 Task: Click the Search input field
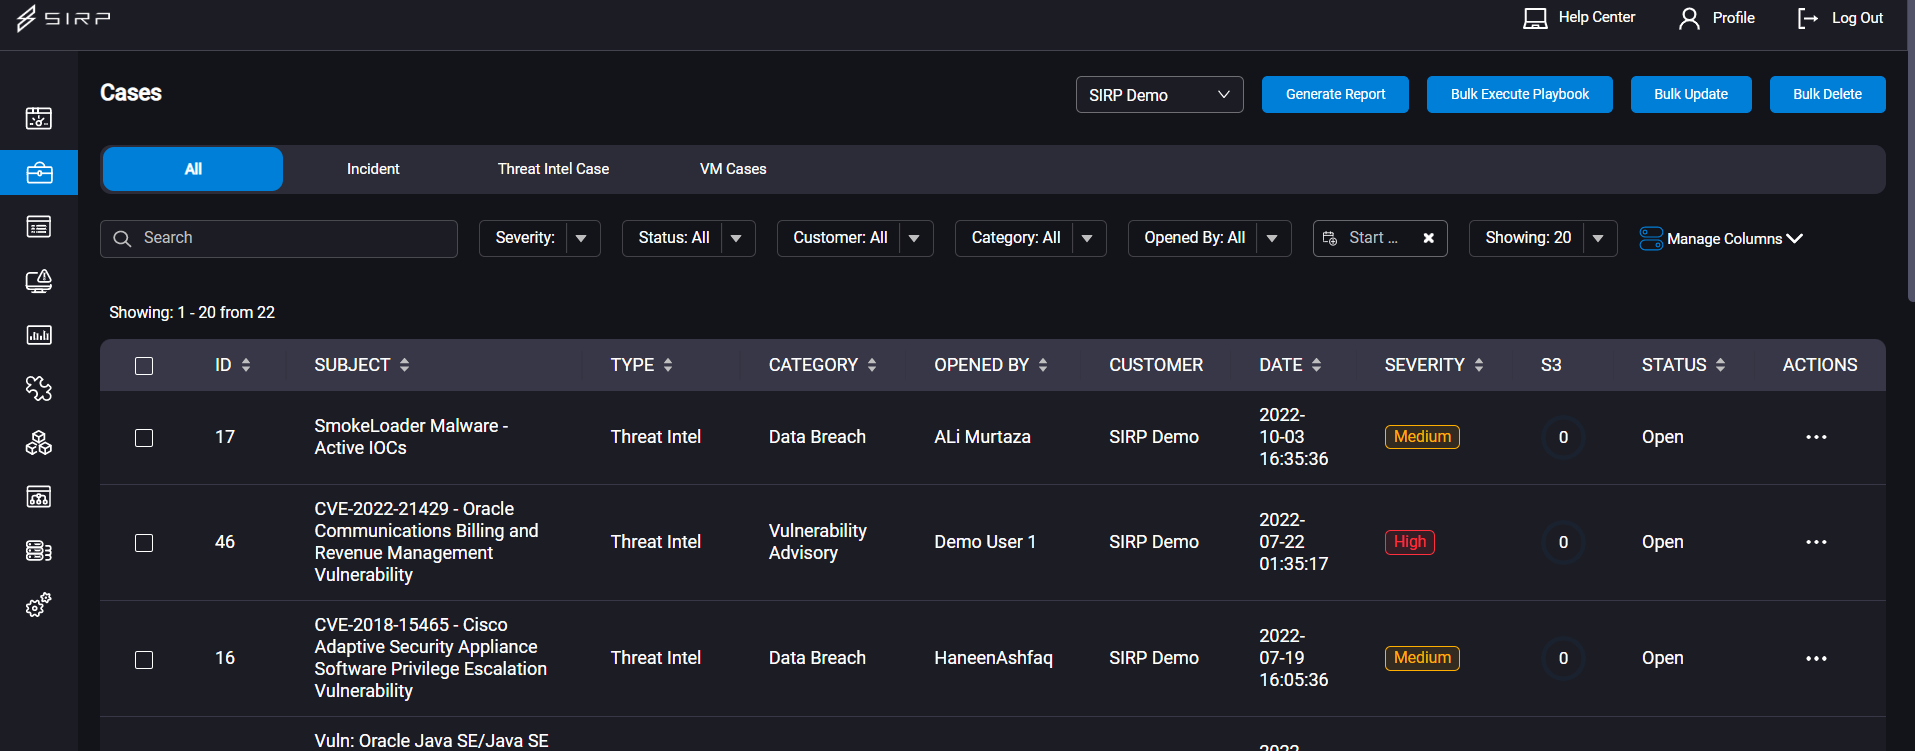point(279,239)
